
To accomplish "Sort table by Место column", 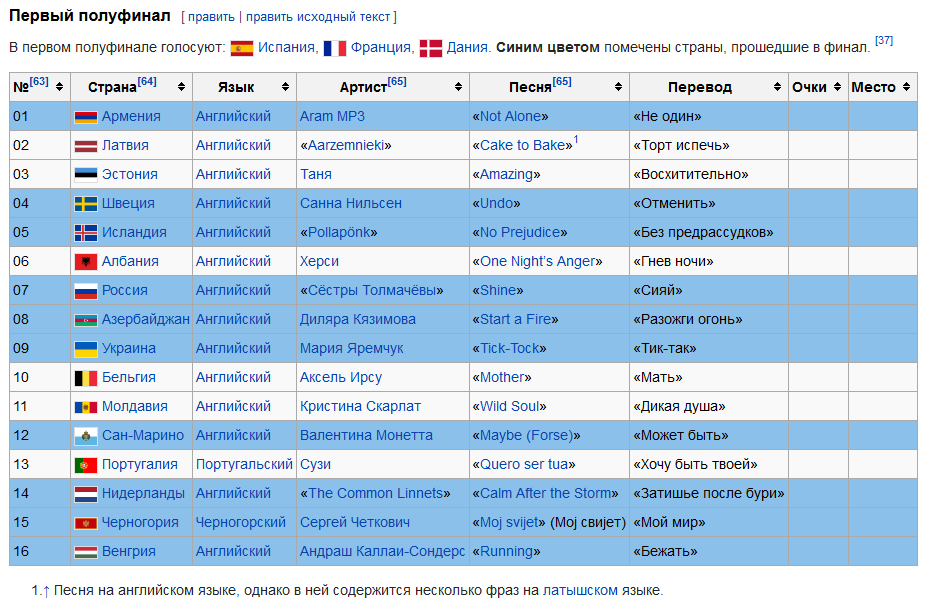I will pos(906,88).
